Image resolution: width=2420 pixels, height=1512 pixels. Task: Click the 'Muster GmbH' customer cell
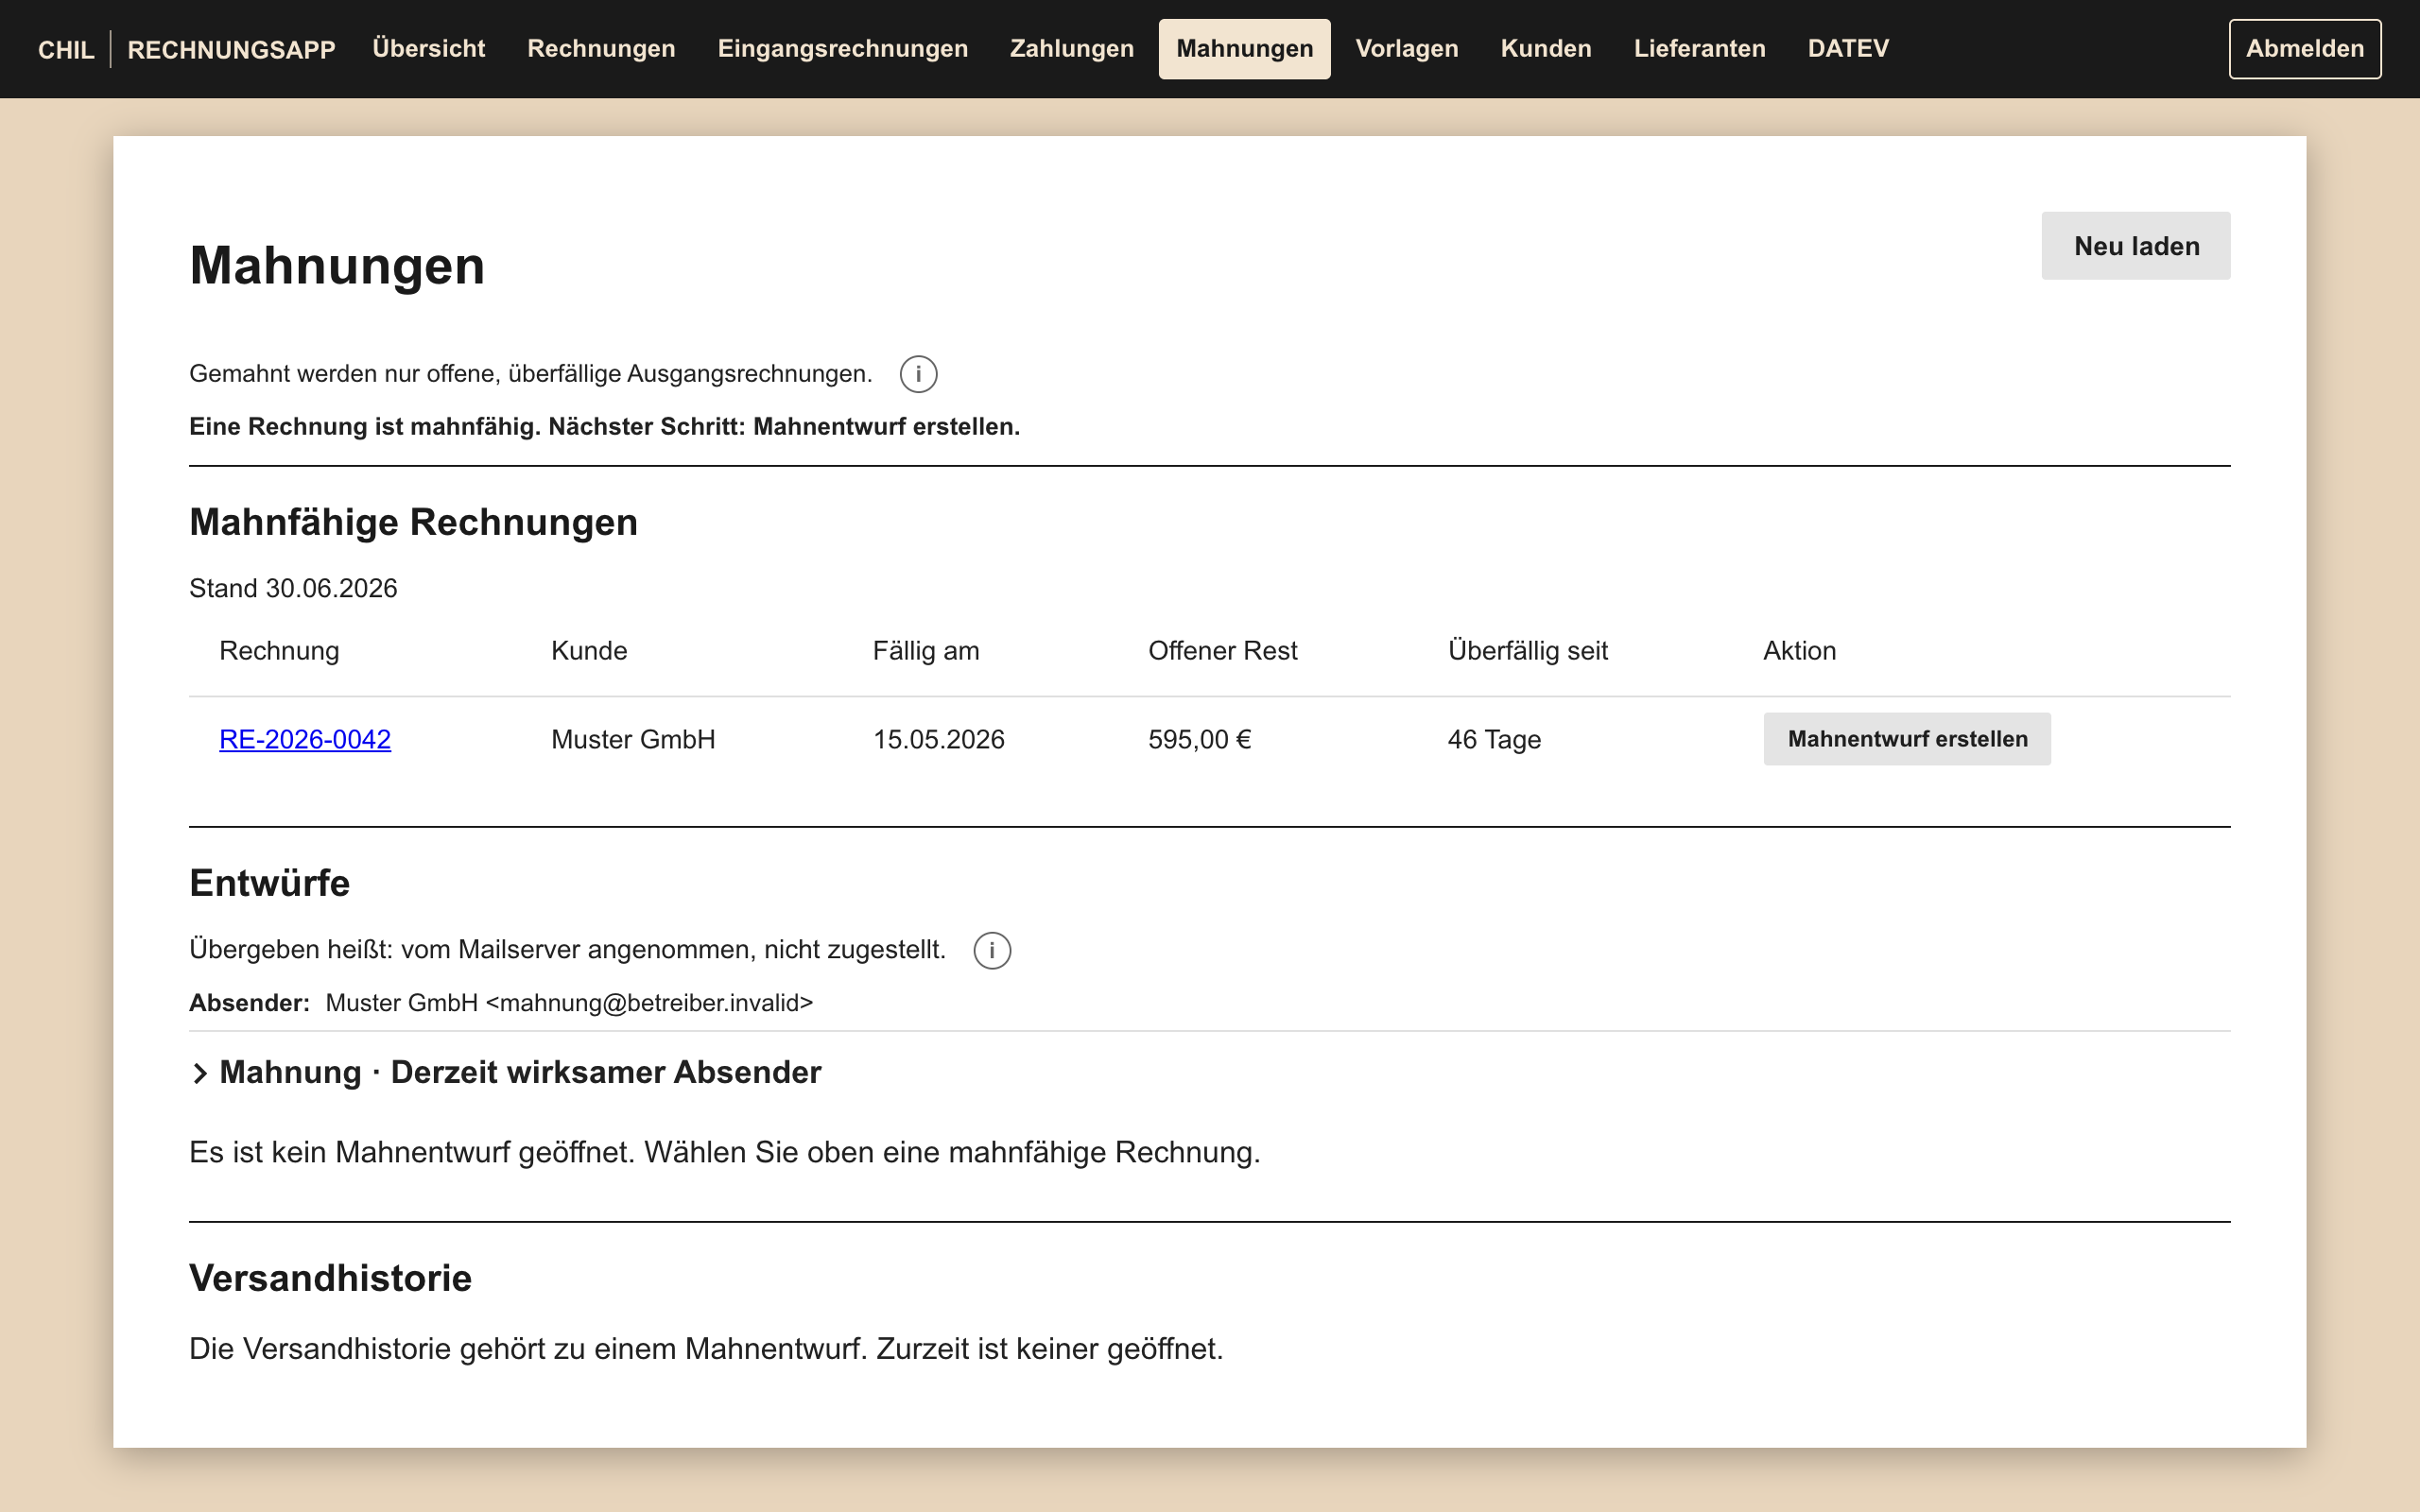(x=633, y=739)
